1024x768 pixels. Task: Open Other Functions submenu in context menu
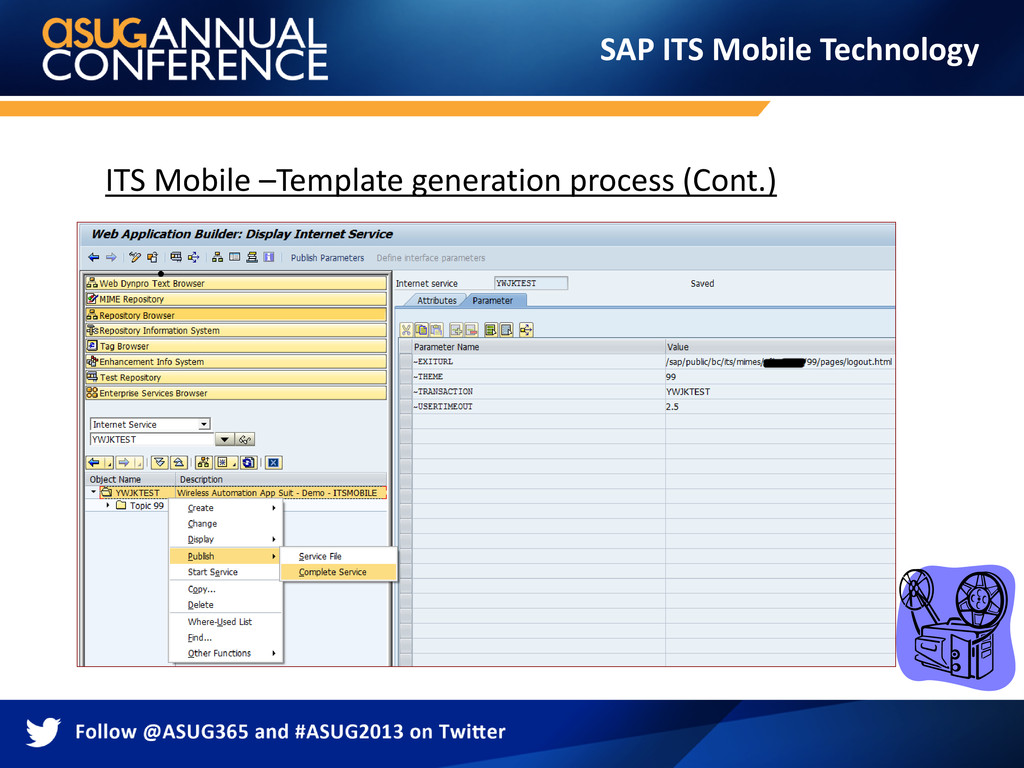226,653
